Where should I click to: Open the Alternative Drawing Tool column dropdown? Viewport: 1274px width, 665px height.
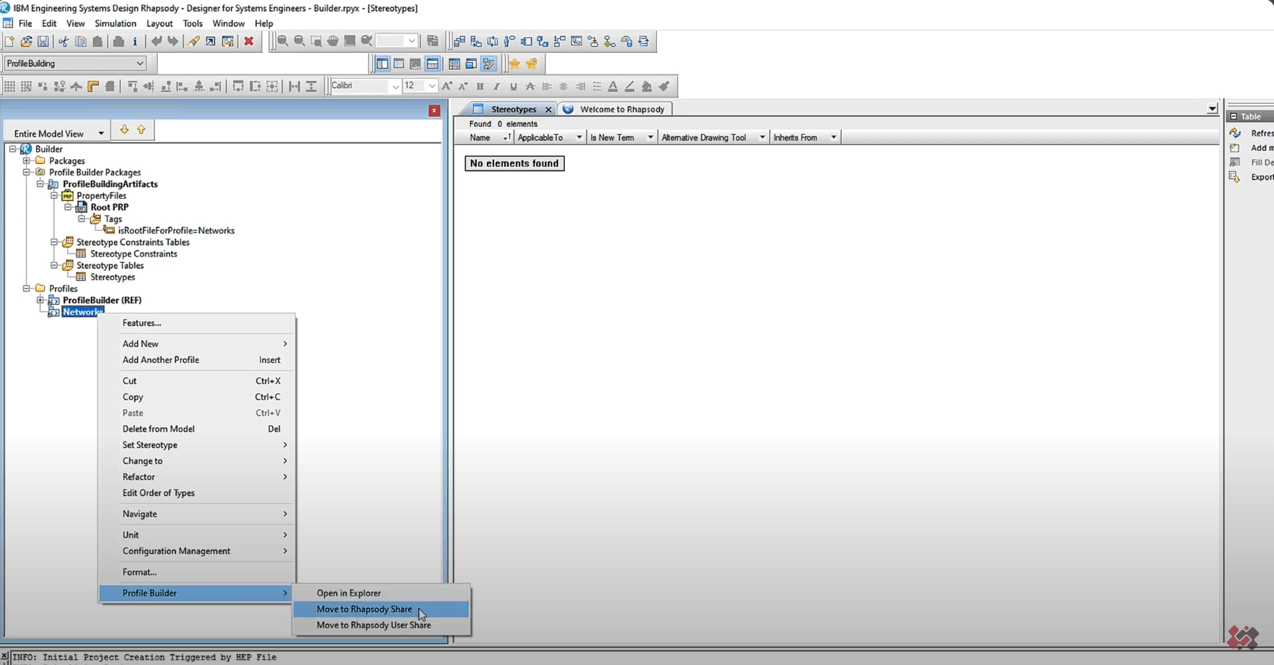(762, 138)
